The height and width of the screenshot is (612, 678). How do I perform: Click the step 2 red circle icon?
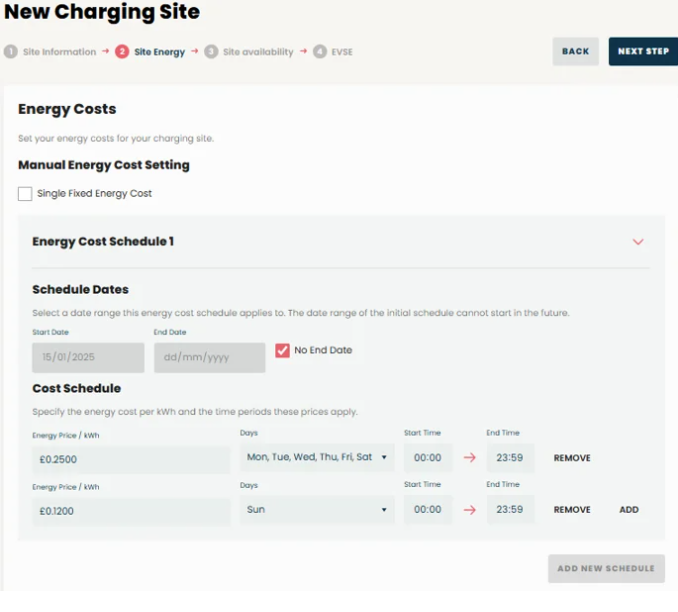coord(122,52)
